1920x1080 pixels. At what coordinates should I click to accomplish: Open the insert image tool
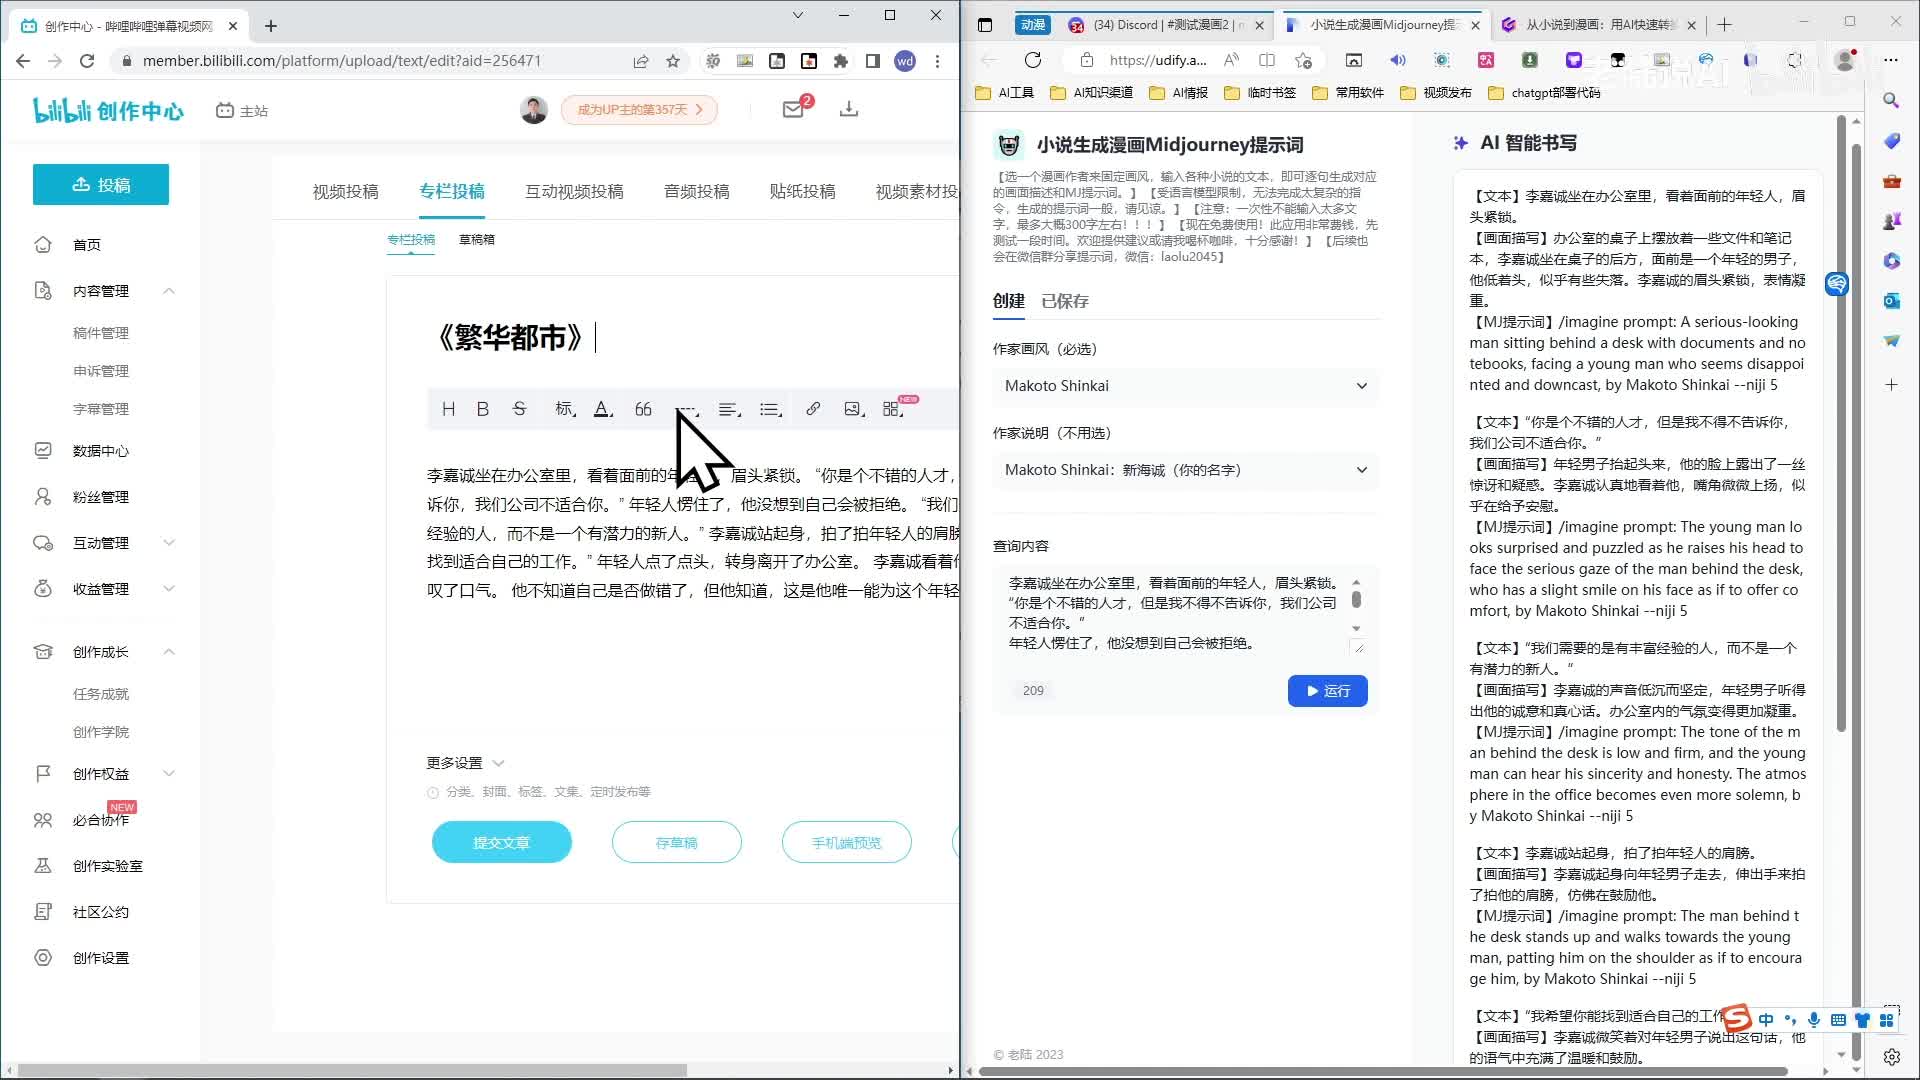pyautogui.click(x=853, y=409)
